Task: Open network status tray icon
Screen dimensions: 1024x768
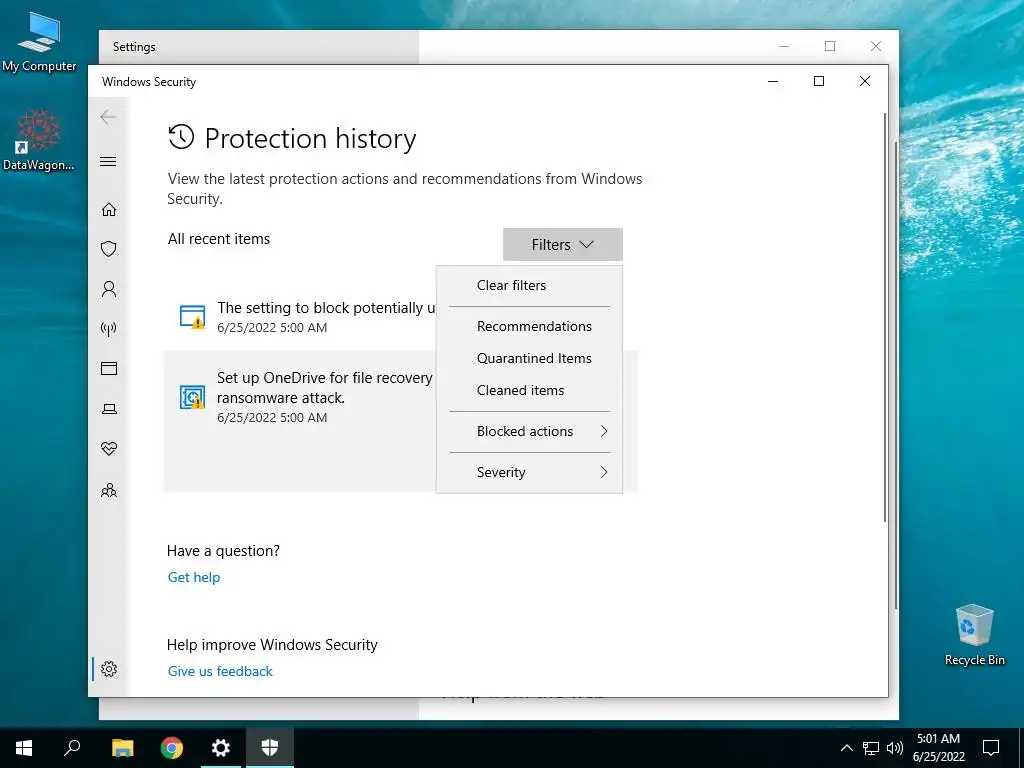Action: pyautogui.click(x=871, y=748)
